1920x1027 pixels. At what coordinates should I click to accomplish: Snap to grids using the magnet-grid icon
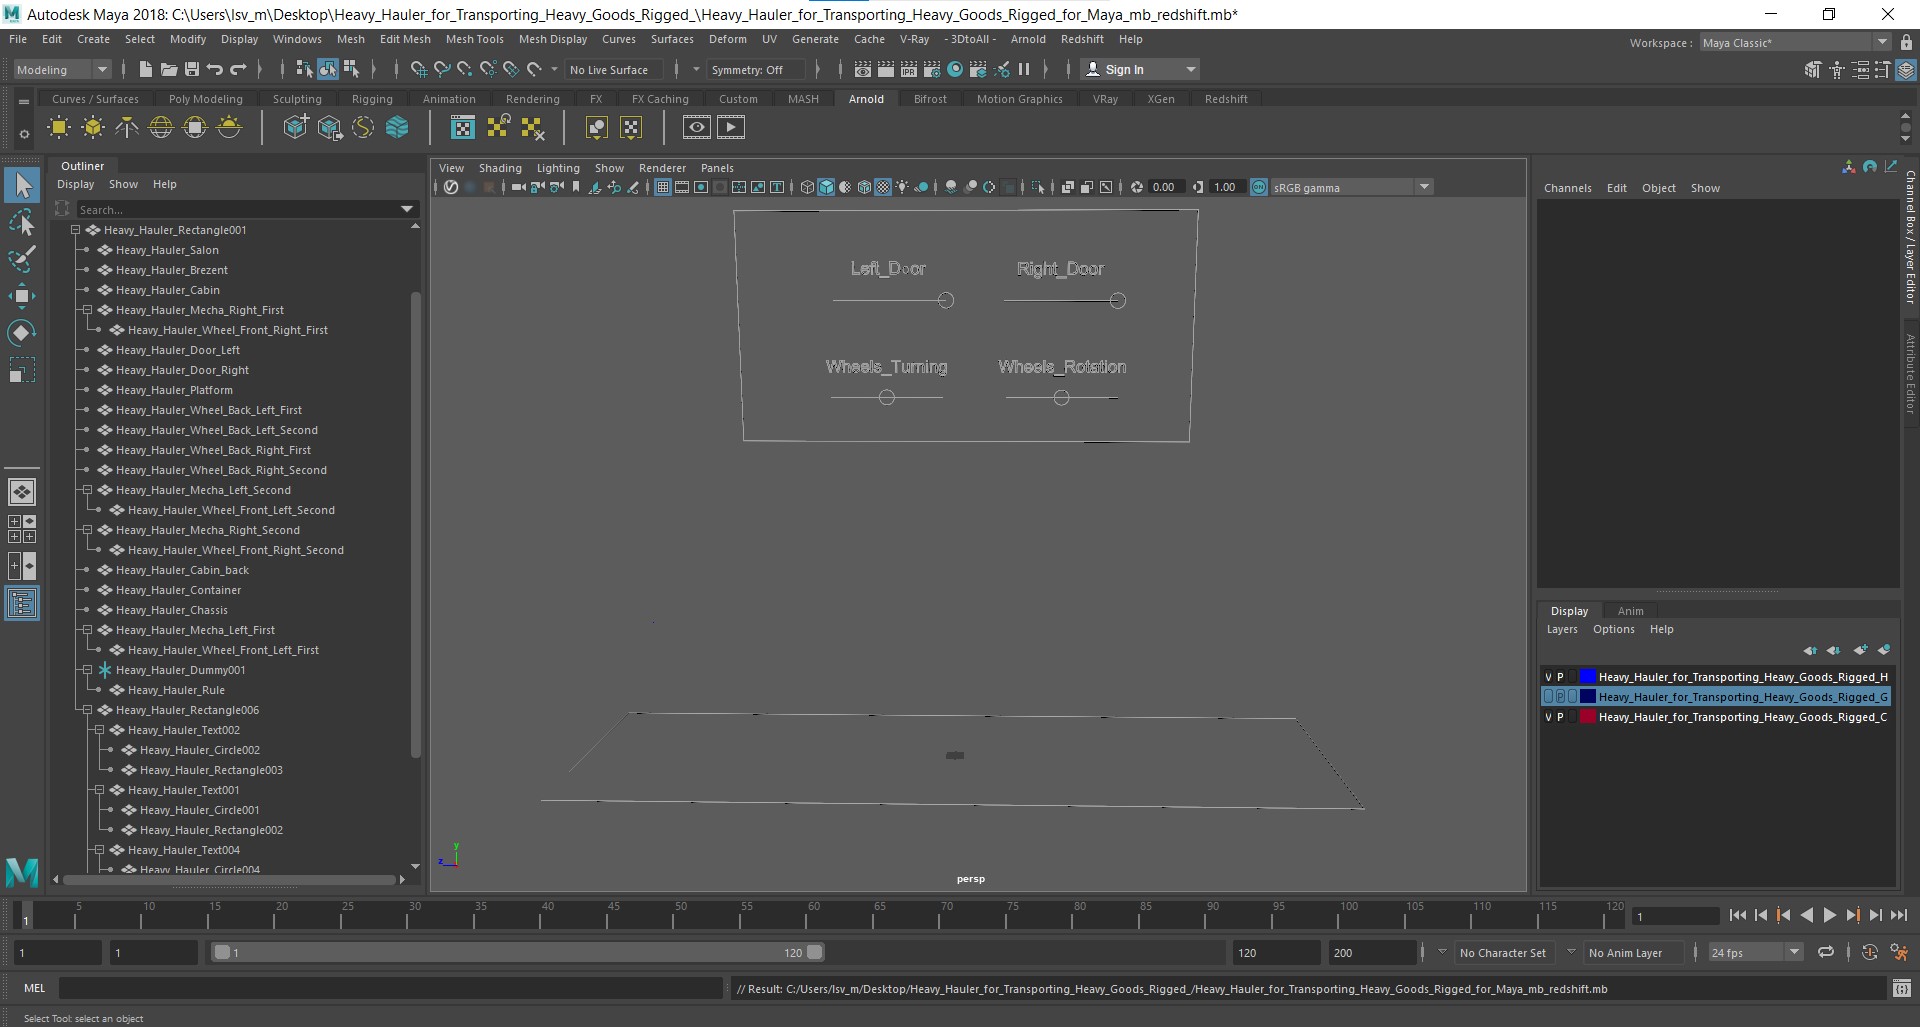[x=419, y=69]
